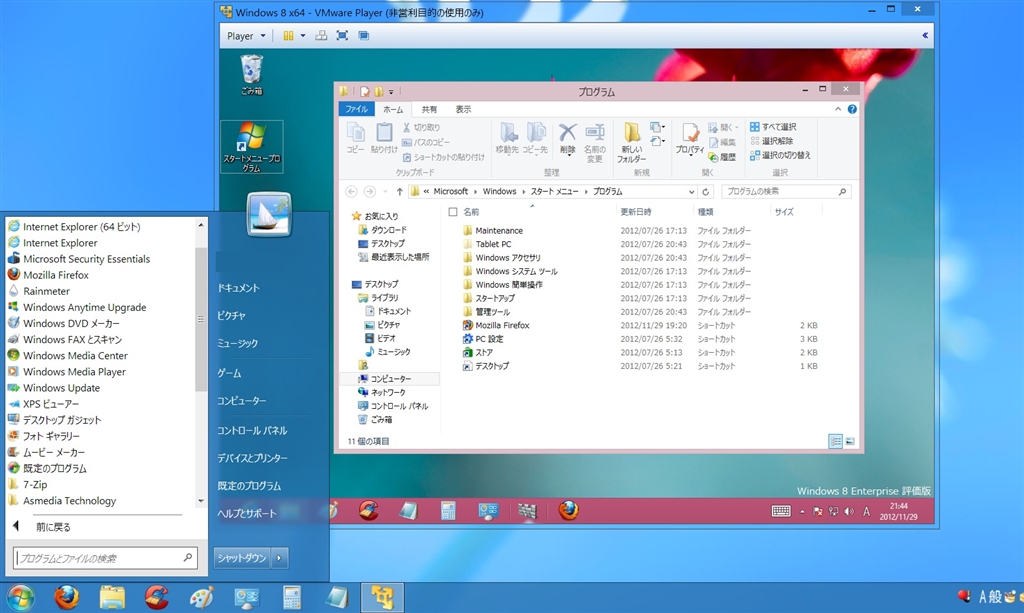1024x613 pixels.
Task: Open Firefox in the guest Windows 8 taskbar
Action: tap(568, 511)
